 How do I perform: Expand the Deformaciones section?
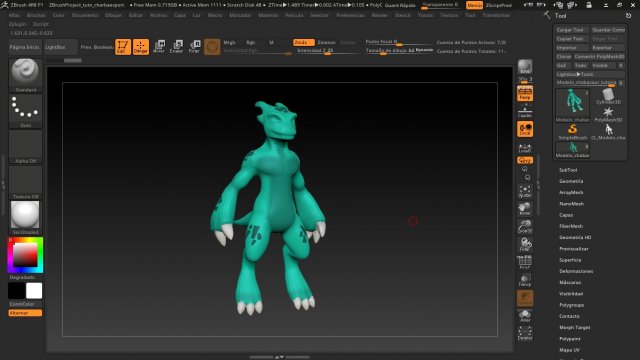pyautogui.click(x=576, y=271)
